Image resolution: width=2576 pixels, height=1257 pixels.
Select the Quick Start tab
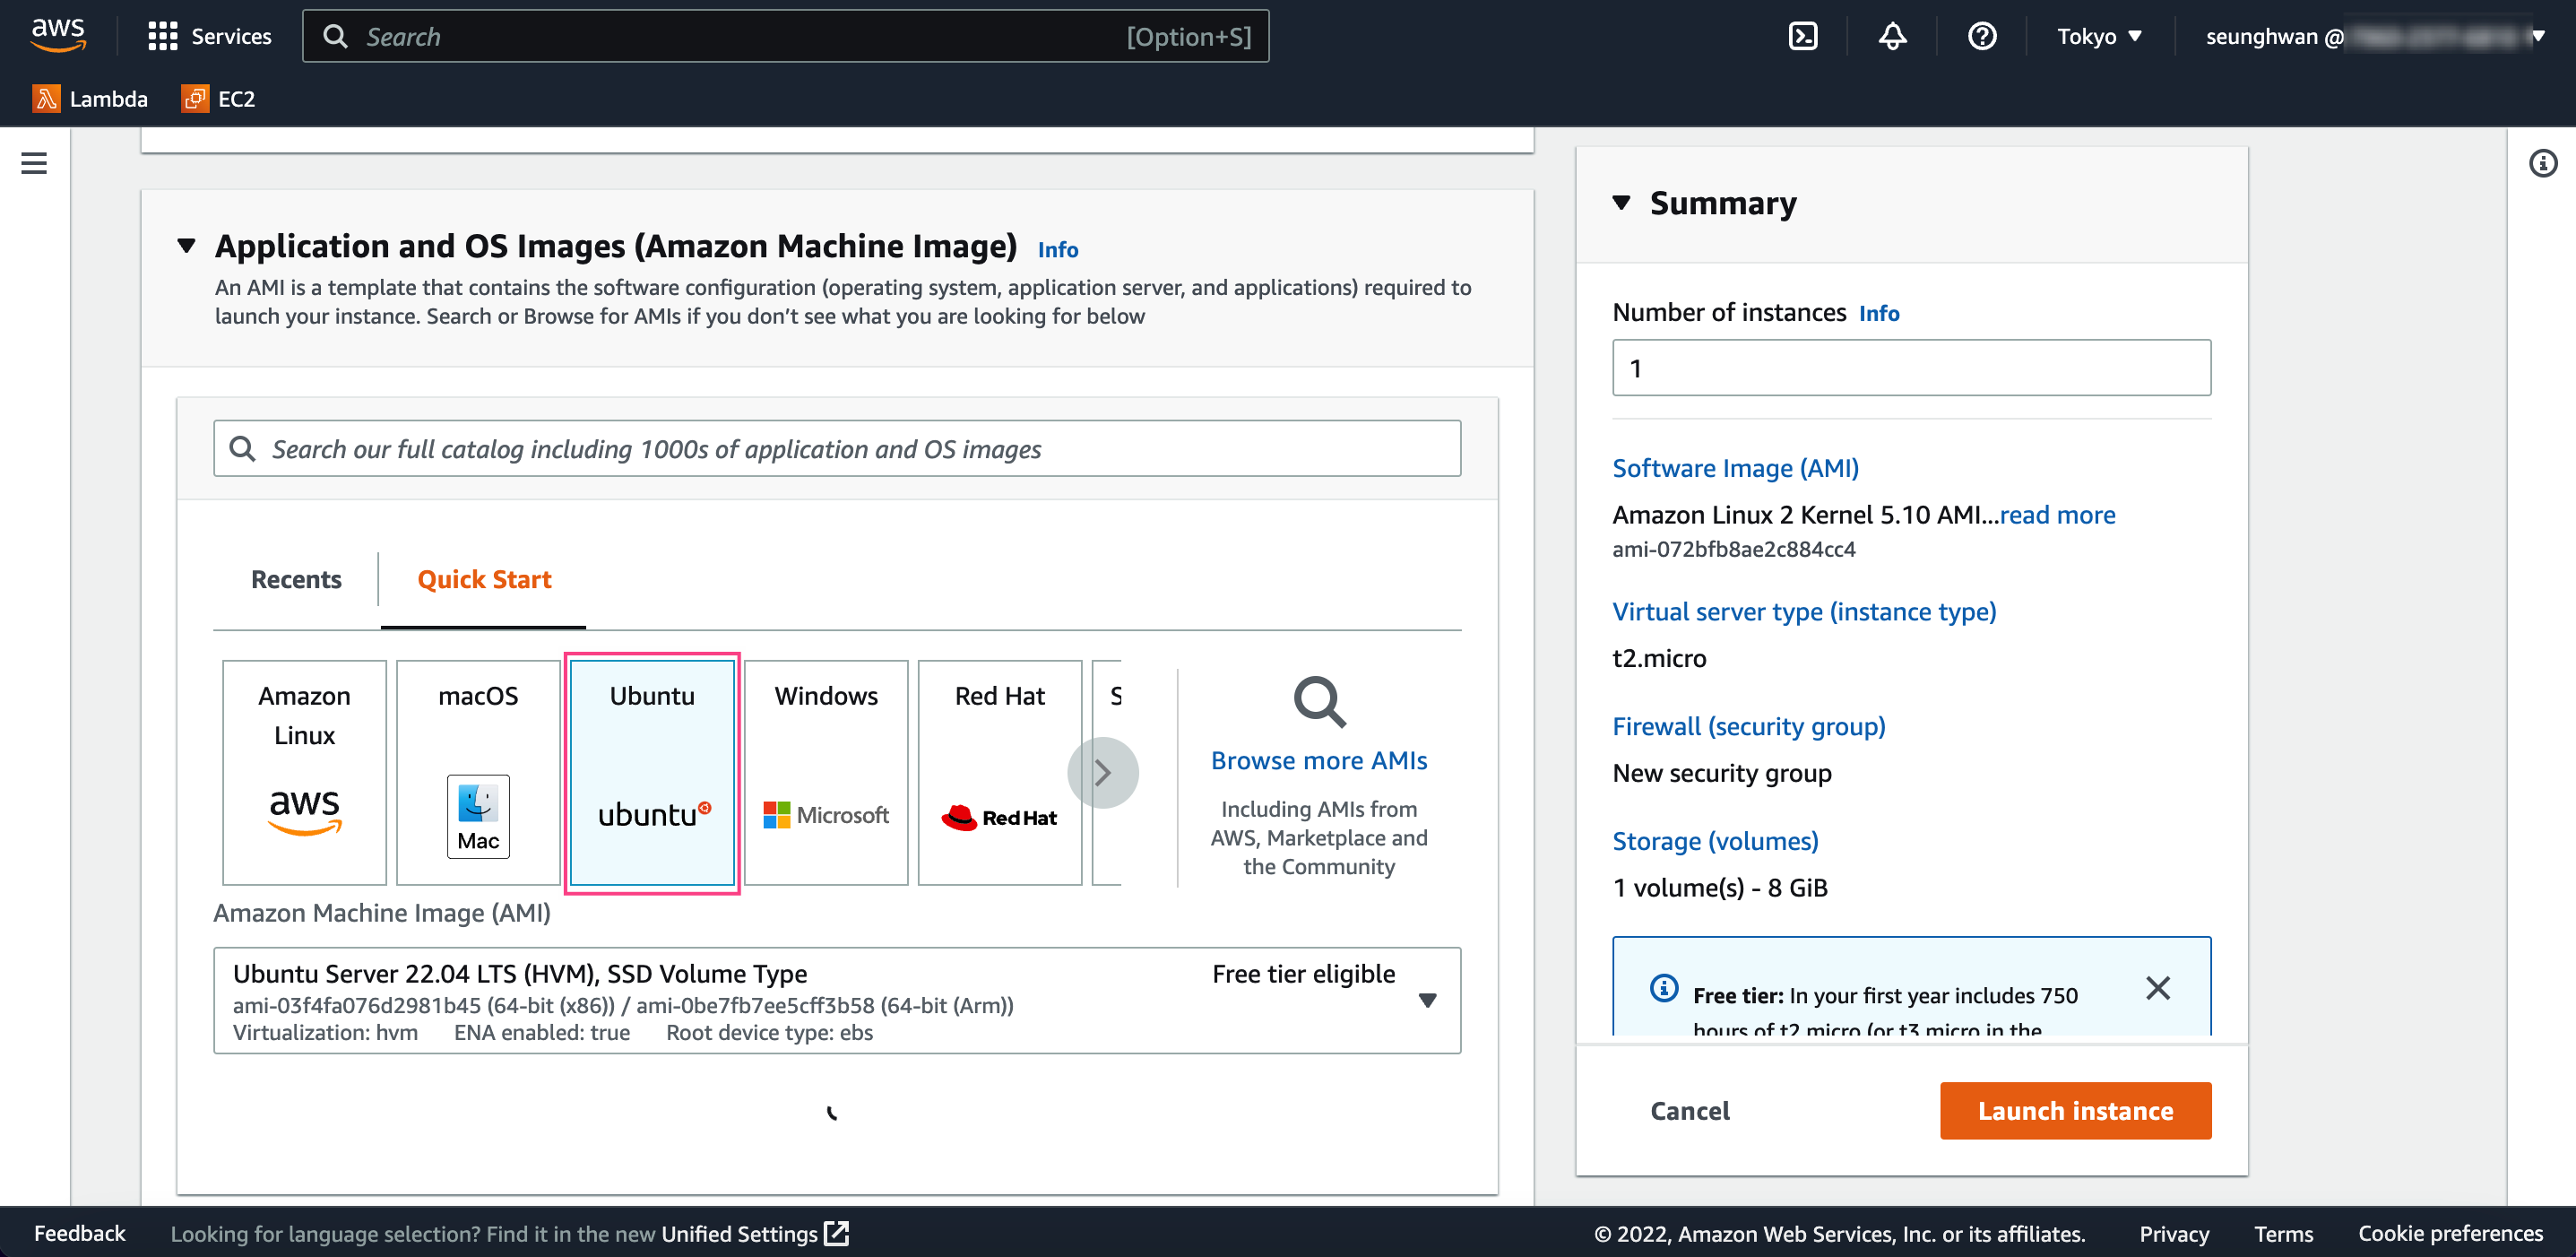coord(484,580)
